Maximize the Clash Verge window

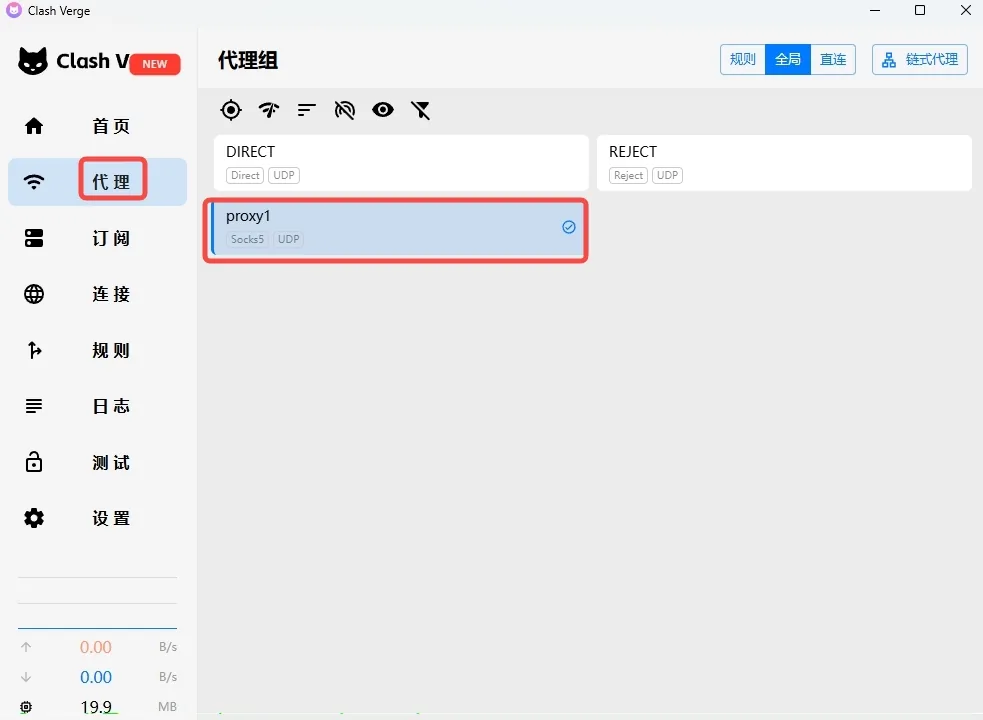(920, 10)
